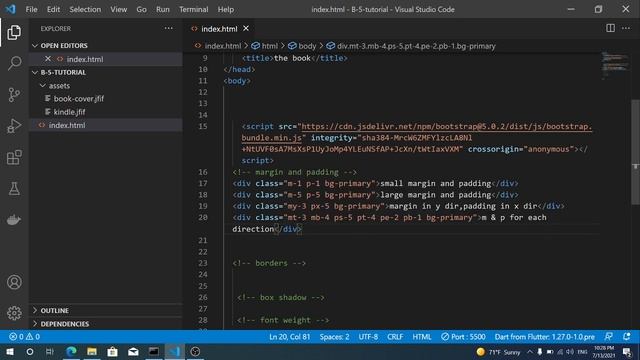Click the div.mt-3 breadcrumb item

point(416,46)
